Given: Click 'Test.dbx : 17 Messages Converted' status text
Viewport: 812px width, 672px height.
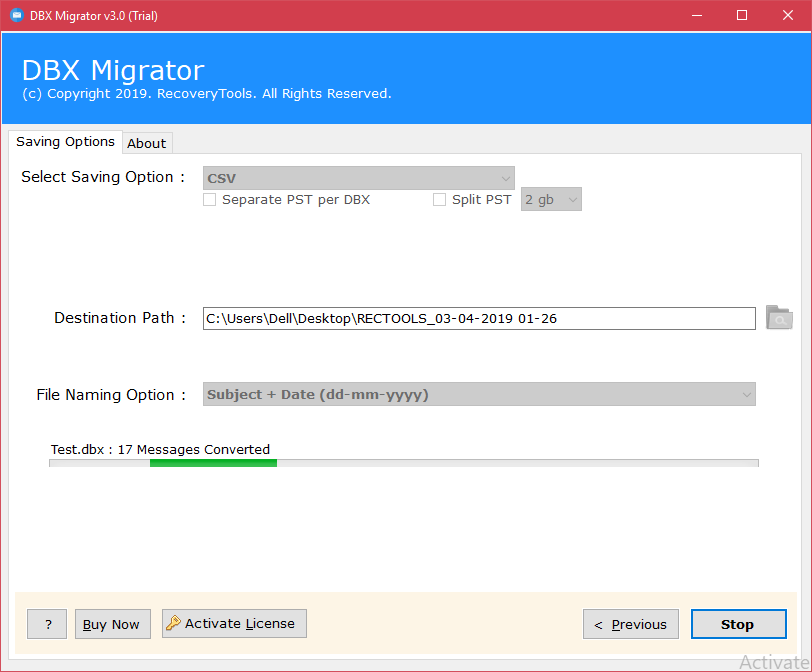Looking at the screenshot, I should [x=160, y=449].
